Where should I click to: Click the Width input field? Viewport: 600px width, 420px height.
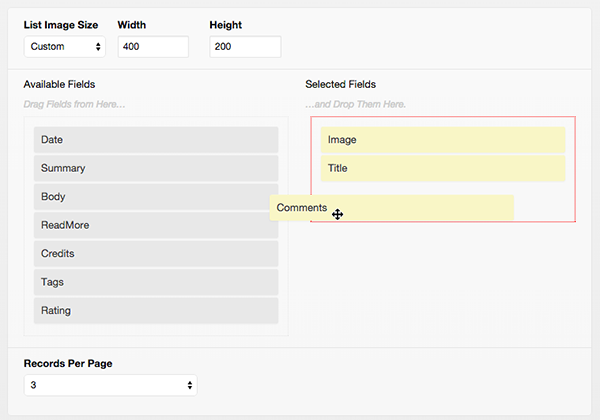(153, 47)
